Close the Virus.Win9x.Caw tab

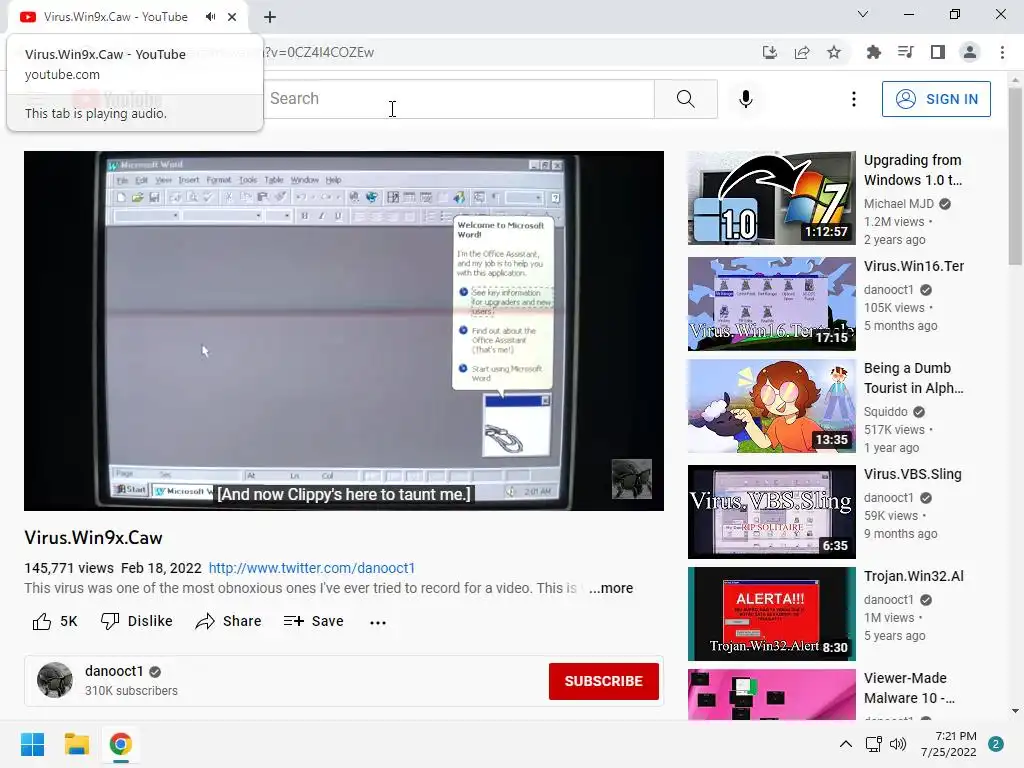click(x=232, y=17)
